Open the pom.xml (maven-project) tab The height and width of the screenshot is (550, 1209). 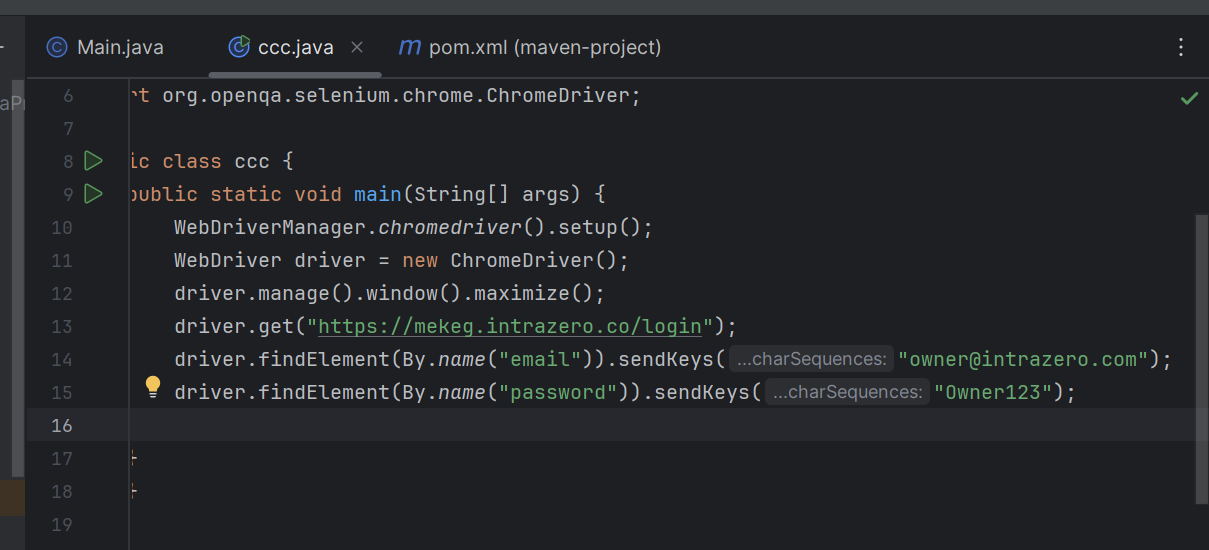tap(530, 47)
